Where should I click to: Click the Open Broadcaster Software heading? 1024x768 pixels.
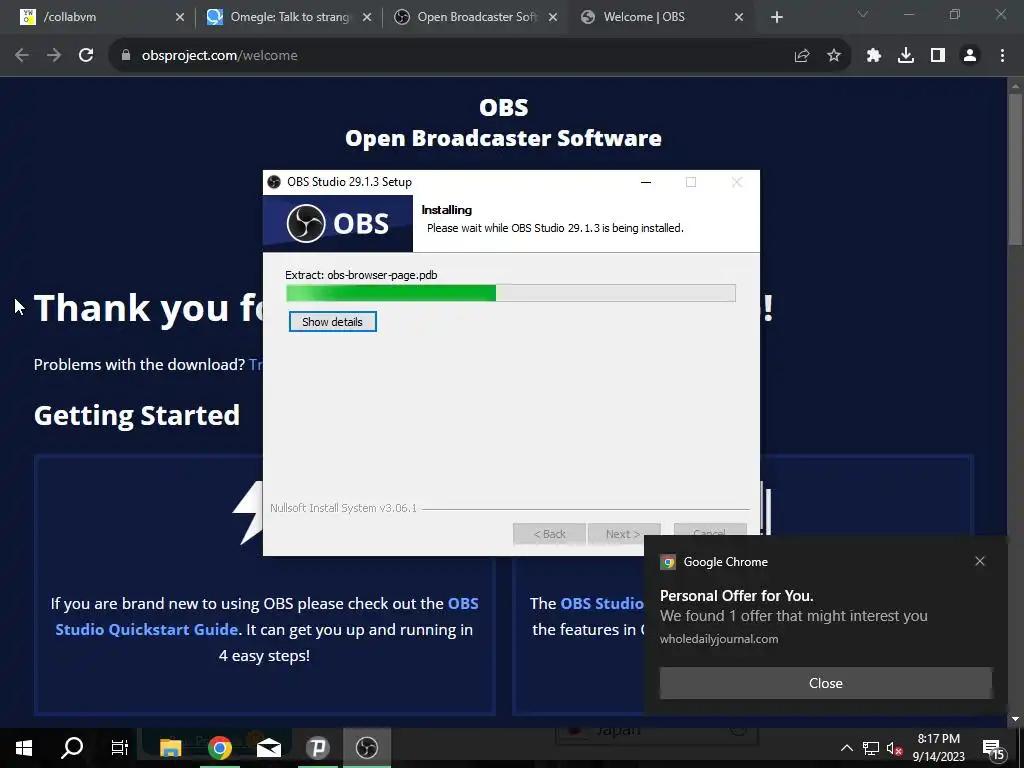coord(503,138)
